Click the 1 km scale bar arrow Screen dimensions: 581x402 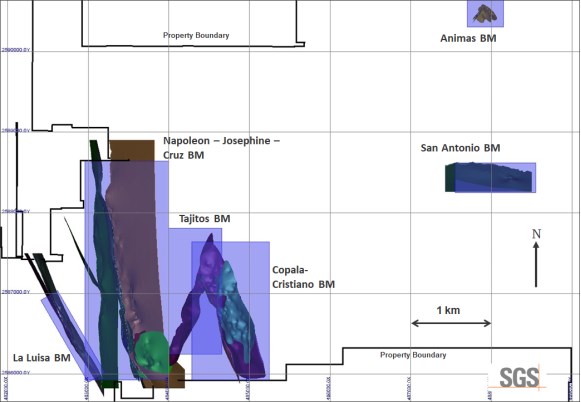coord(451,323)
